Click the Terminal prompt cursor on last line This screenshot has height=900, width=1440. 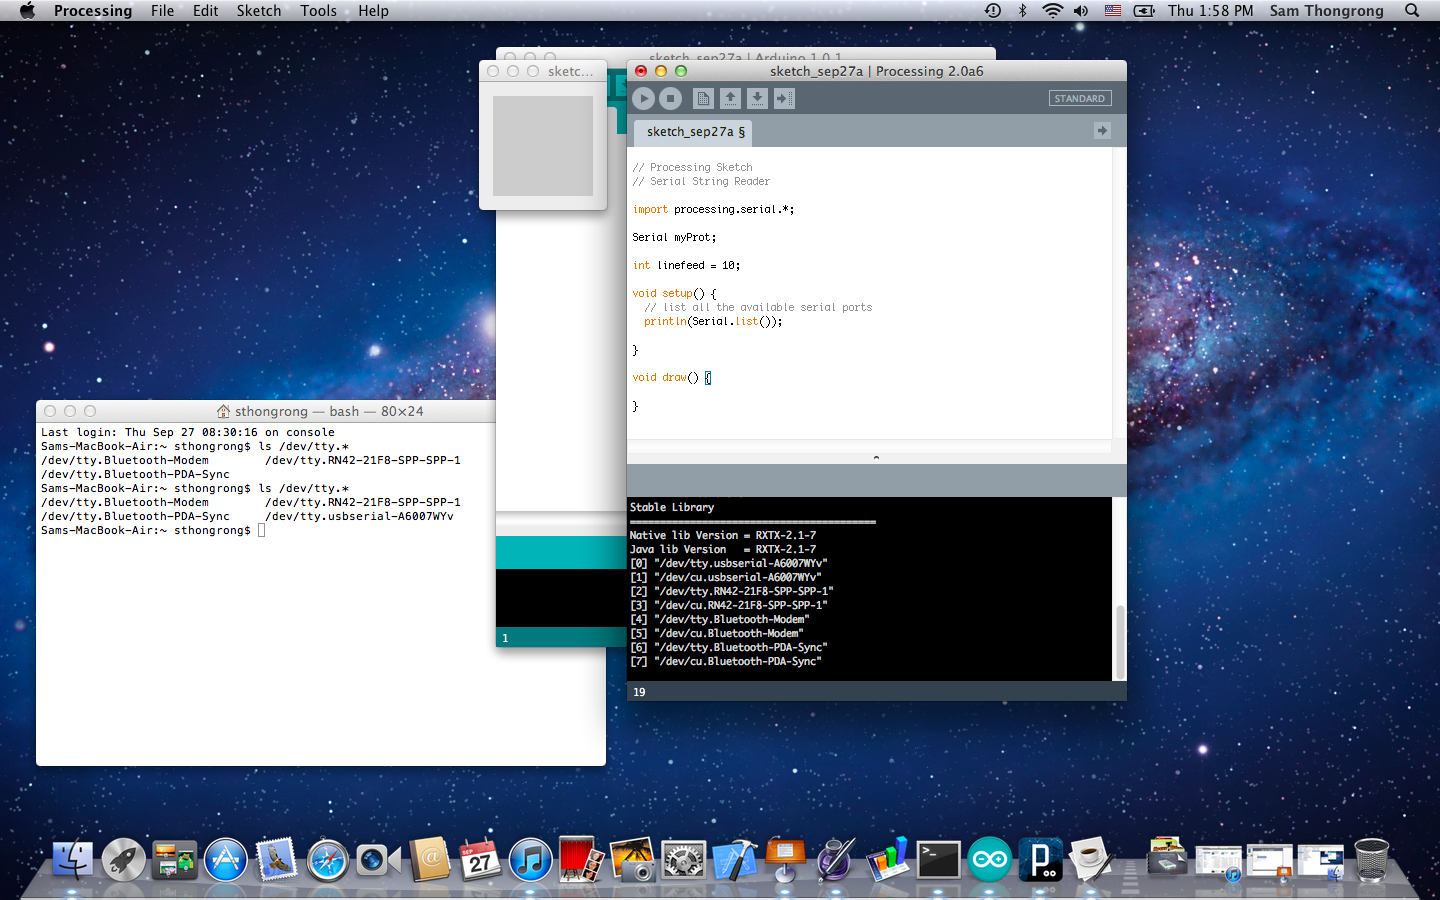(262, 530)
